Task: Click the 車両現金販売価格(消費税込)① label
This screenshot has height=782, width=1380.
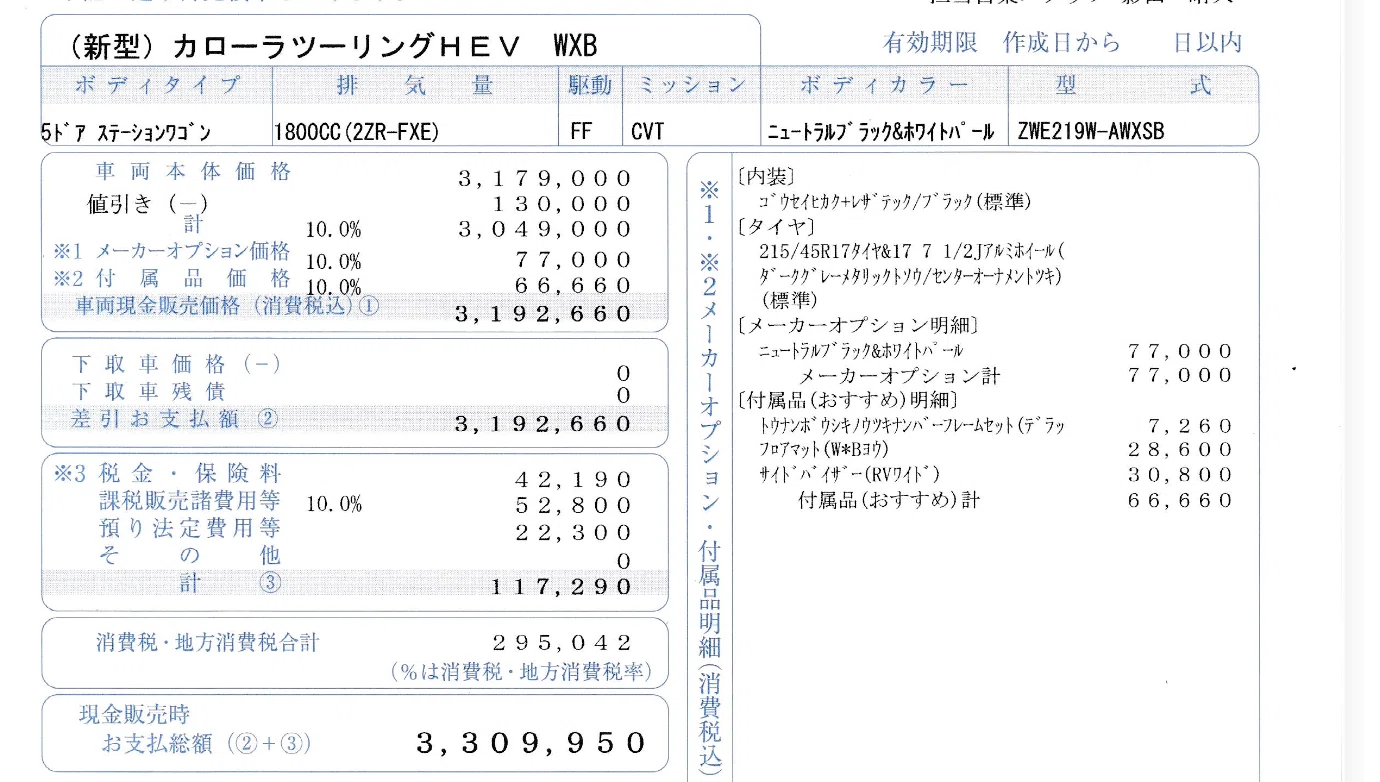Action: coord(227,305)
